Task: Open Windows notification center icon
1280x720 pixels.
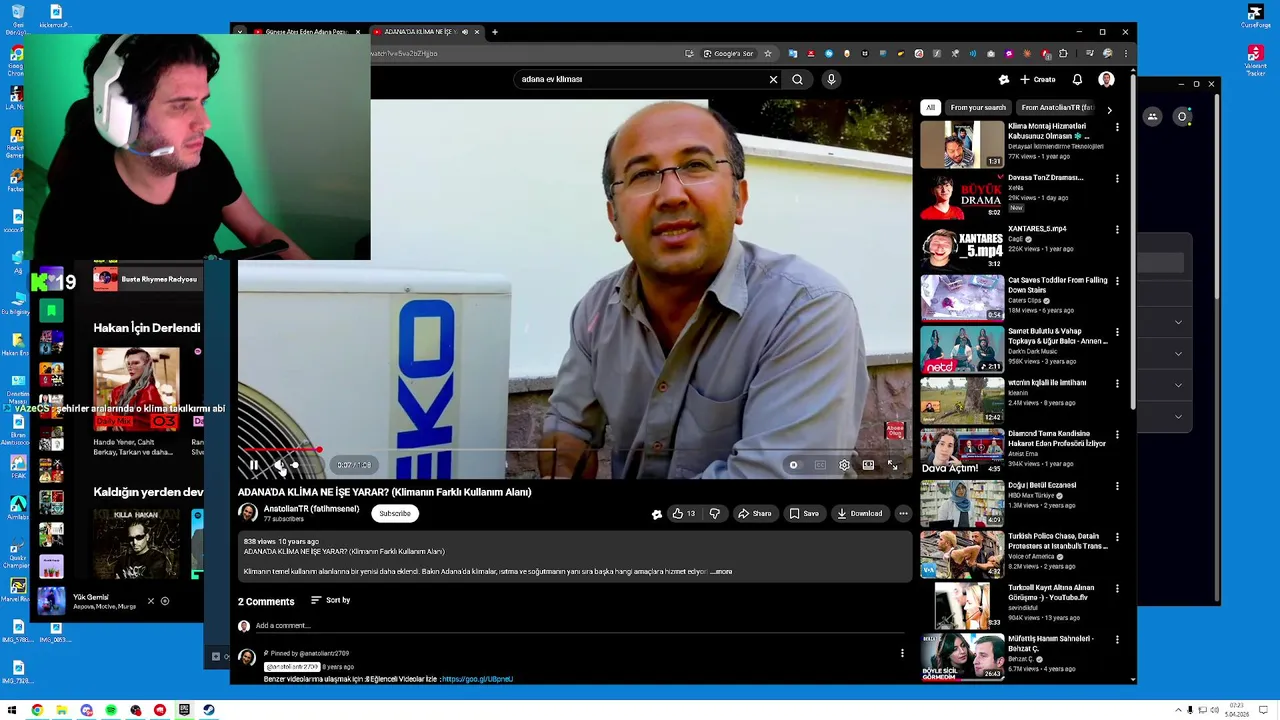Action: click(x=1264, y=710)
